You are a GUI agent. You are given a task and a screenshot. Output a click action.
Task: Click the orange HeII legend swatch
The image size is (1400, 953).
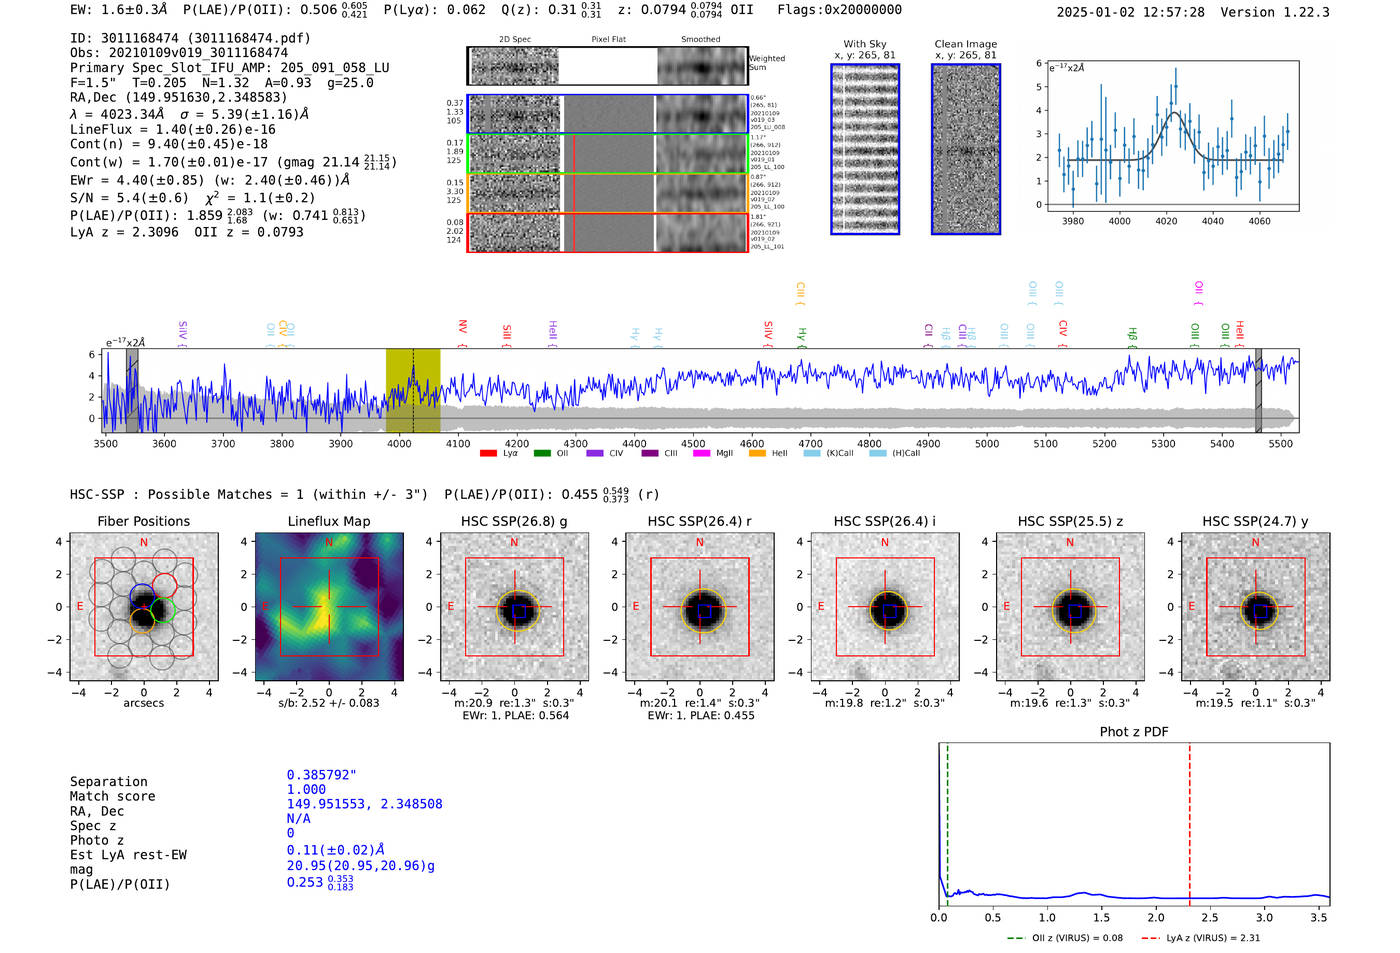(x=757, y=453)
